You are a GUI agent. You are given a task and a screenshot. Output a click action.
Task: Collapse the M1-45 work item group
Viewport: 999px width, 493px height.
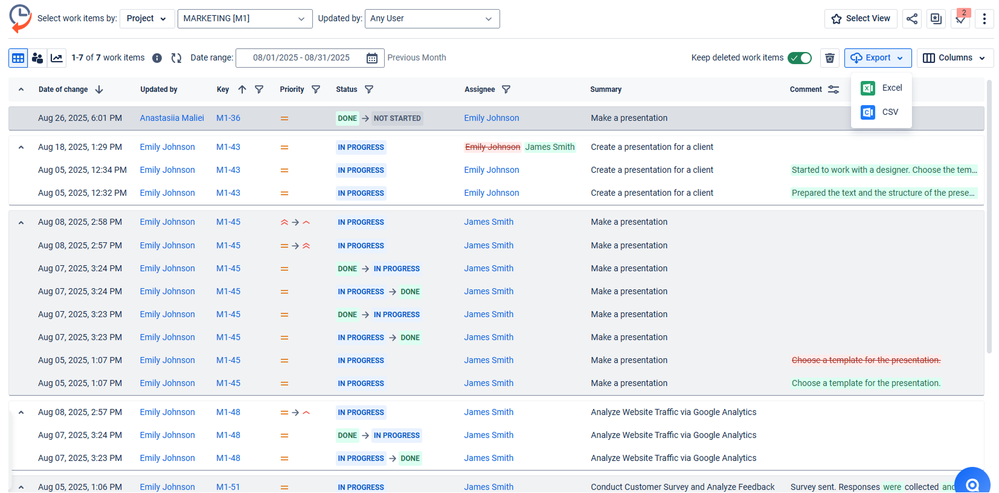[x=21, y=222]
